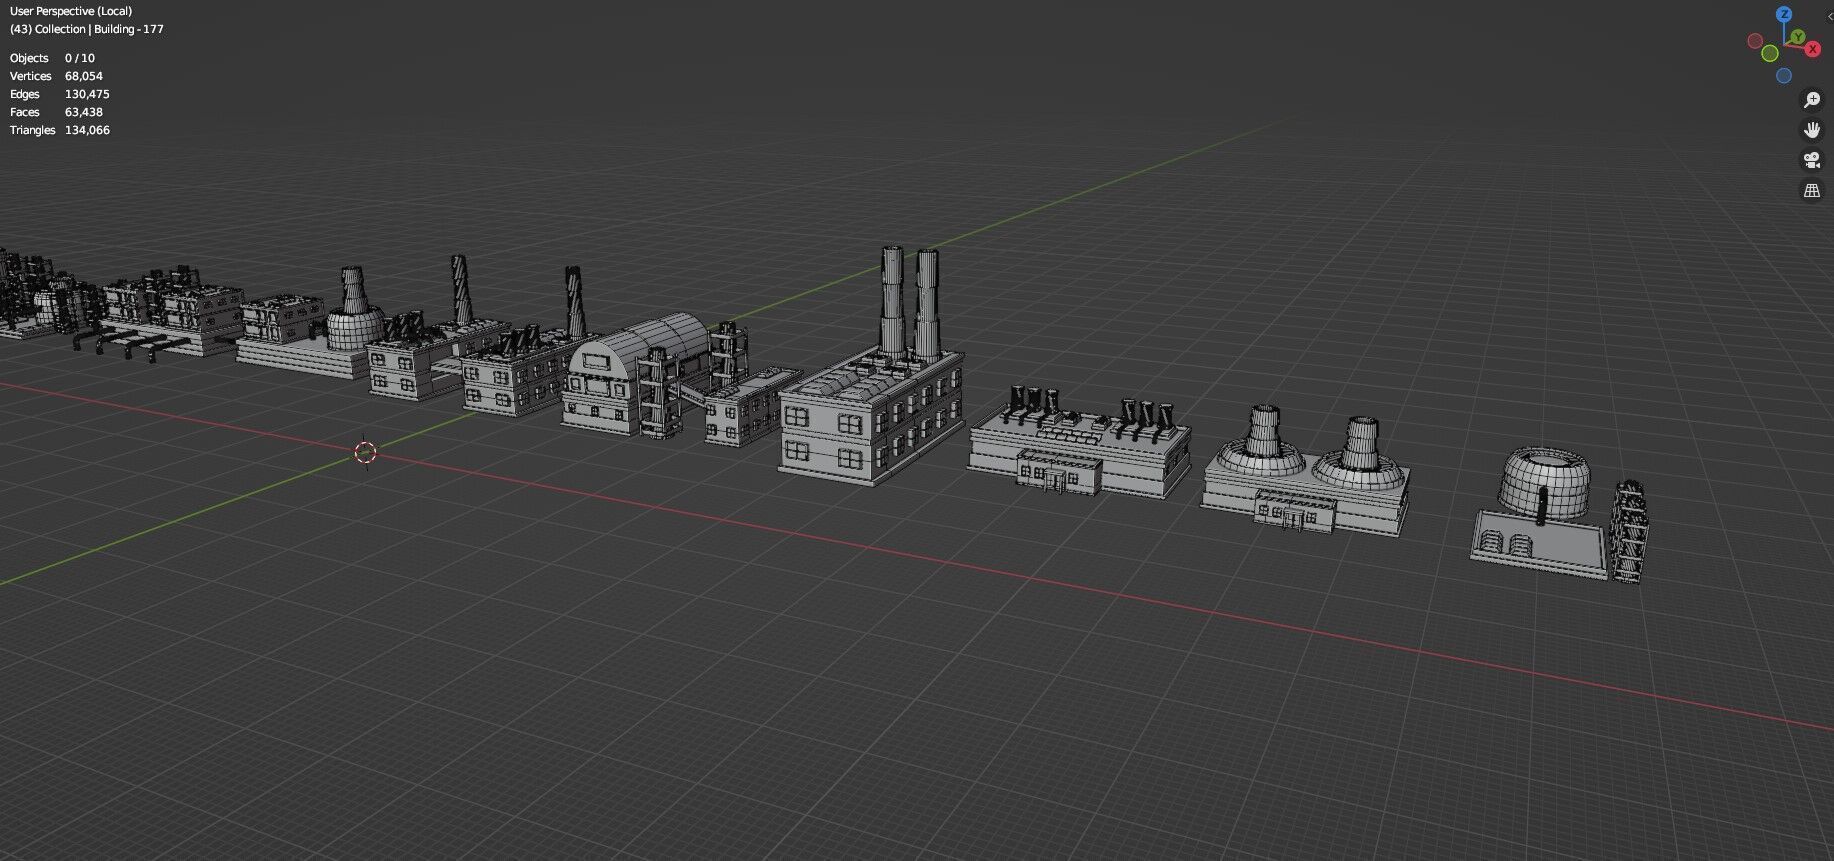1834x861 pixels.
Task: Select the dome-roofed building at far right
Action: click(1557, 514)
